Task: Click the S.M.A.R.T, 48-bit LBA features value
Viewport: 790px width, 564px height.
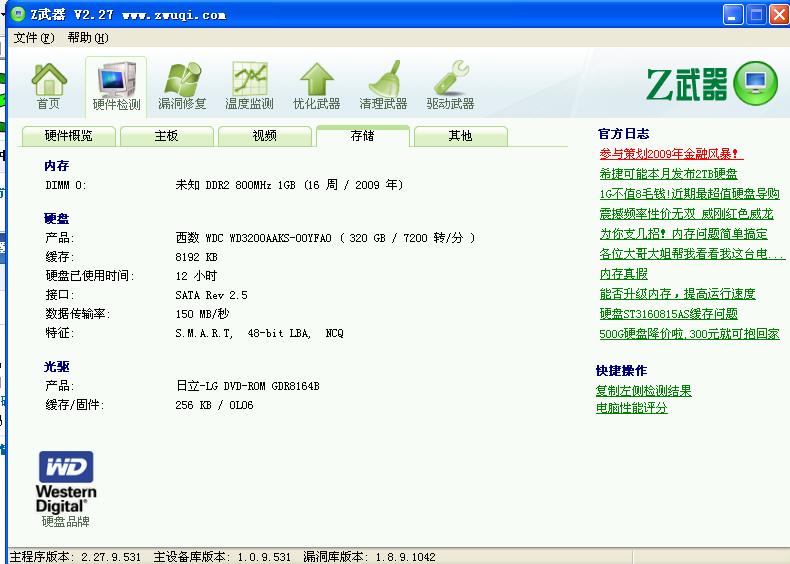Action: [x=259, y=333]
